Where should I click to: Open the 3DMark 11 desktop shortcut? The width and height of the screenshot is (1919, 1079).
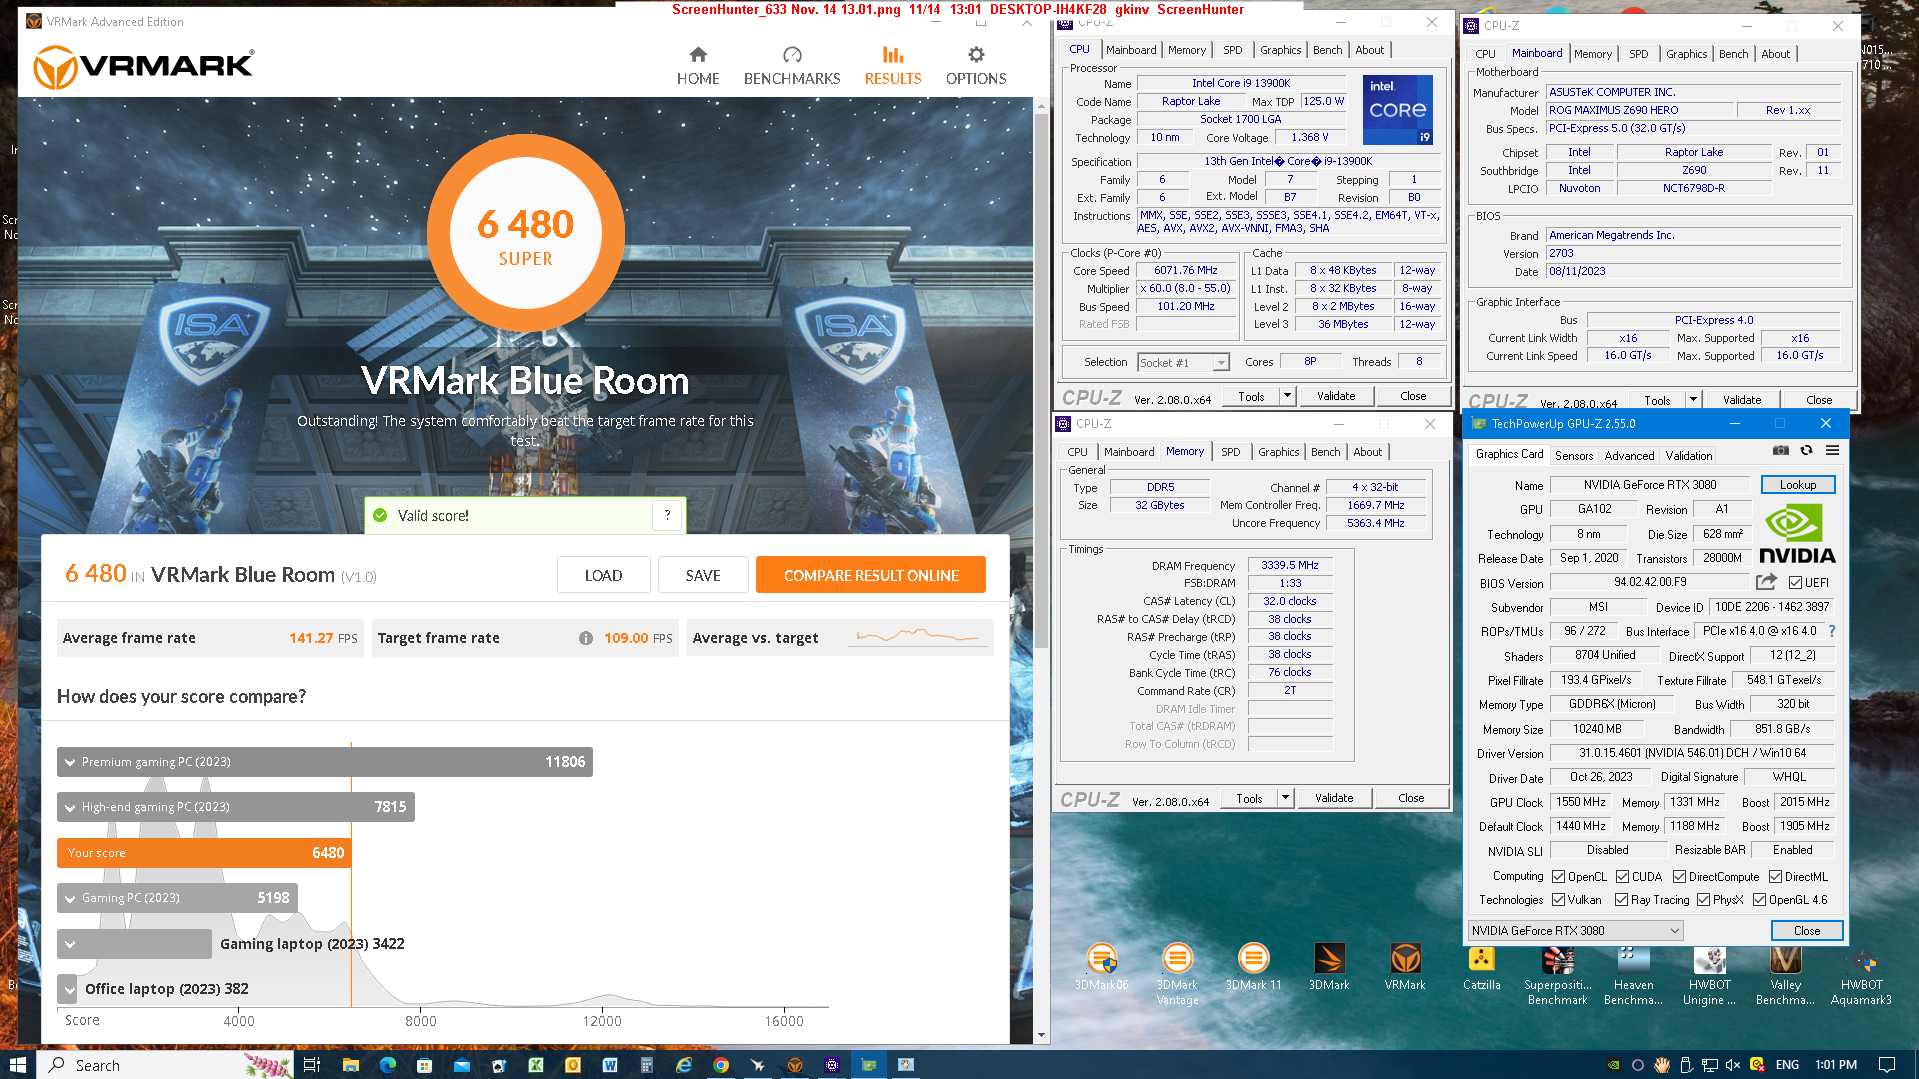pyautogui.click(x=1253, y=967)
